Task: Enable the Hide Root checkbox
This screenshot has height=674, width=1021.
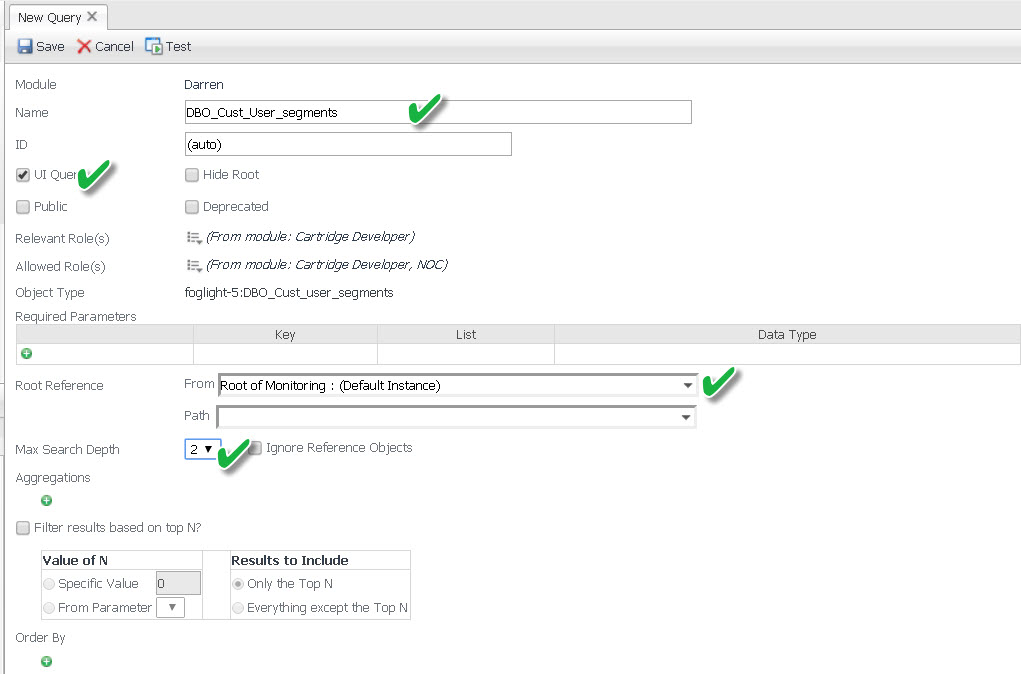Action: [x=192, y=175]
